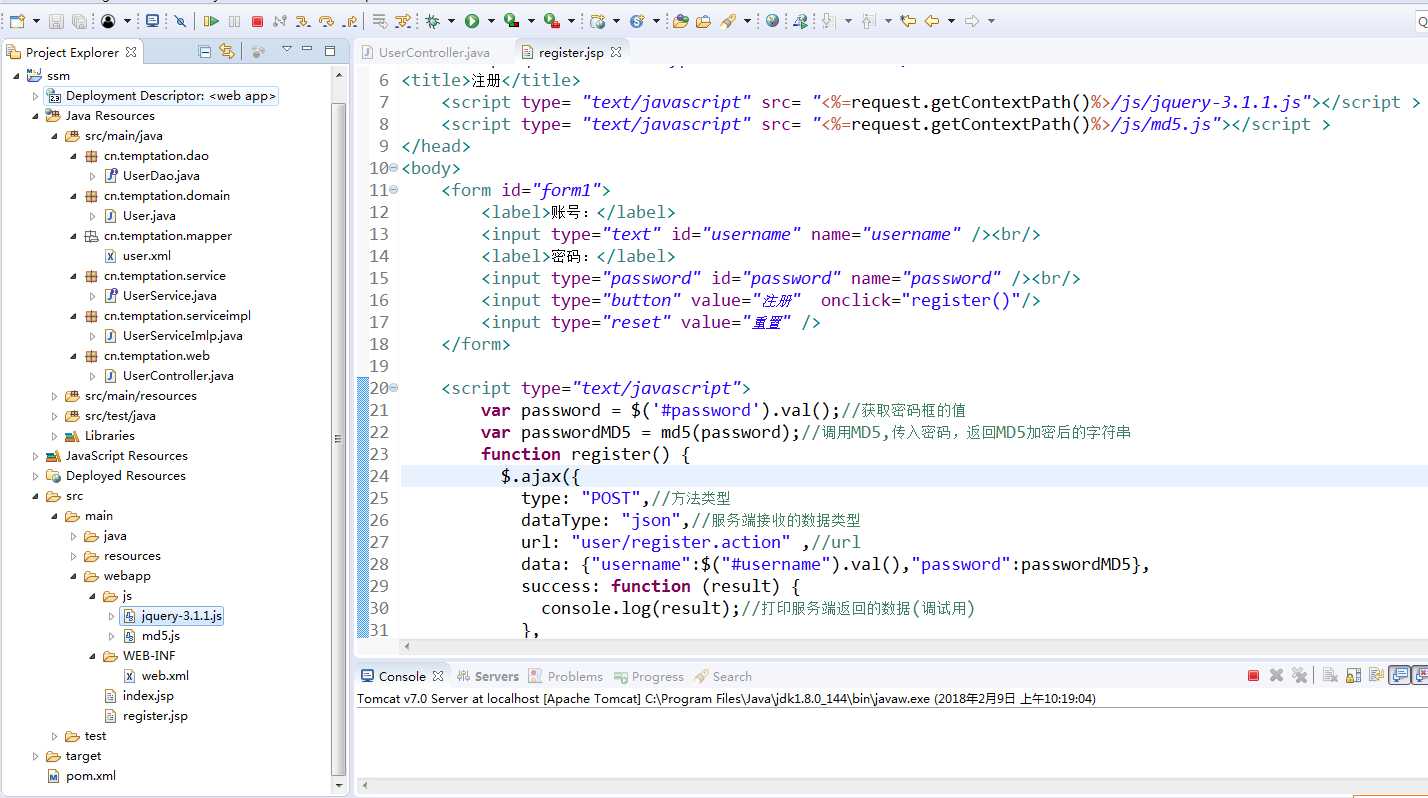
Task: Click the Drop to Frame icon
Action: pos(379,21)
